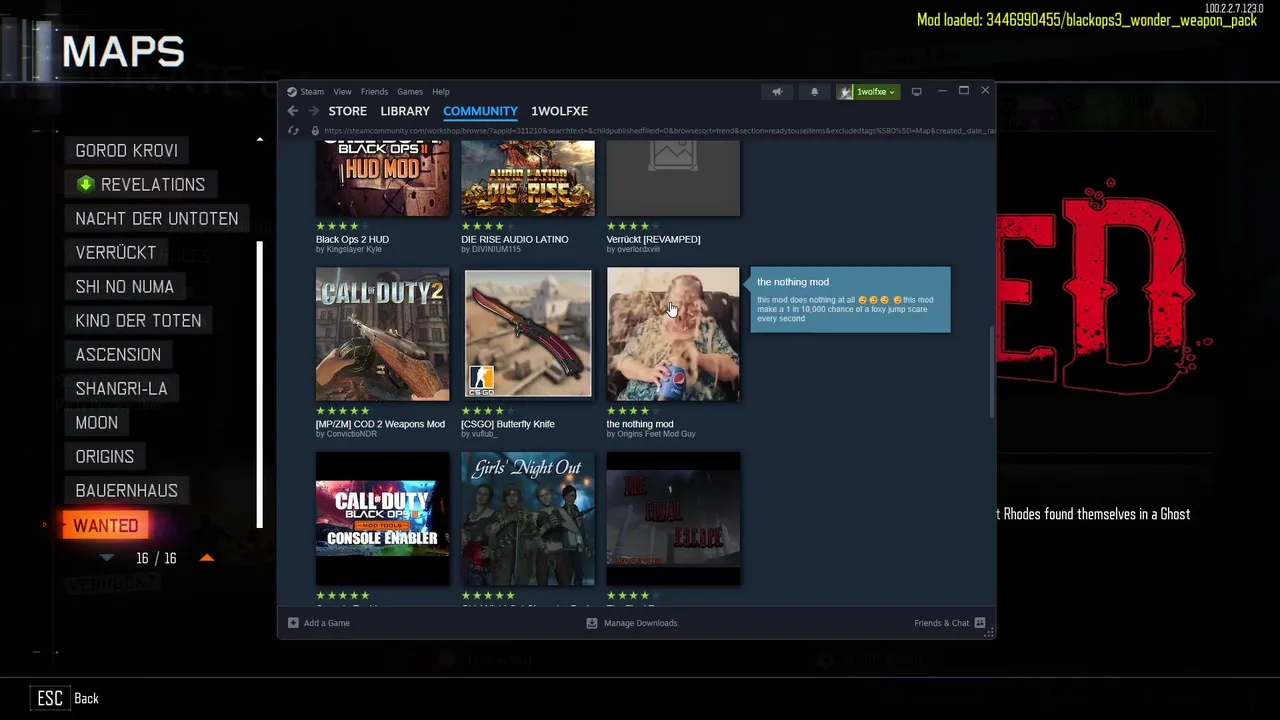
Task: Open Steam announcements megaphone icon
Action: [777, 92]
